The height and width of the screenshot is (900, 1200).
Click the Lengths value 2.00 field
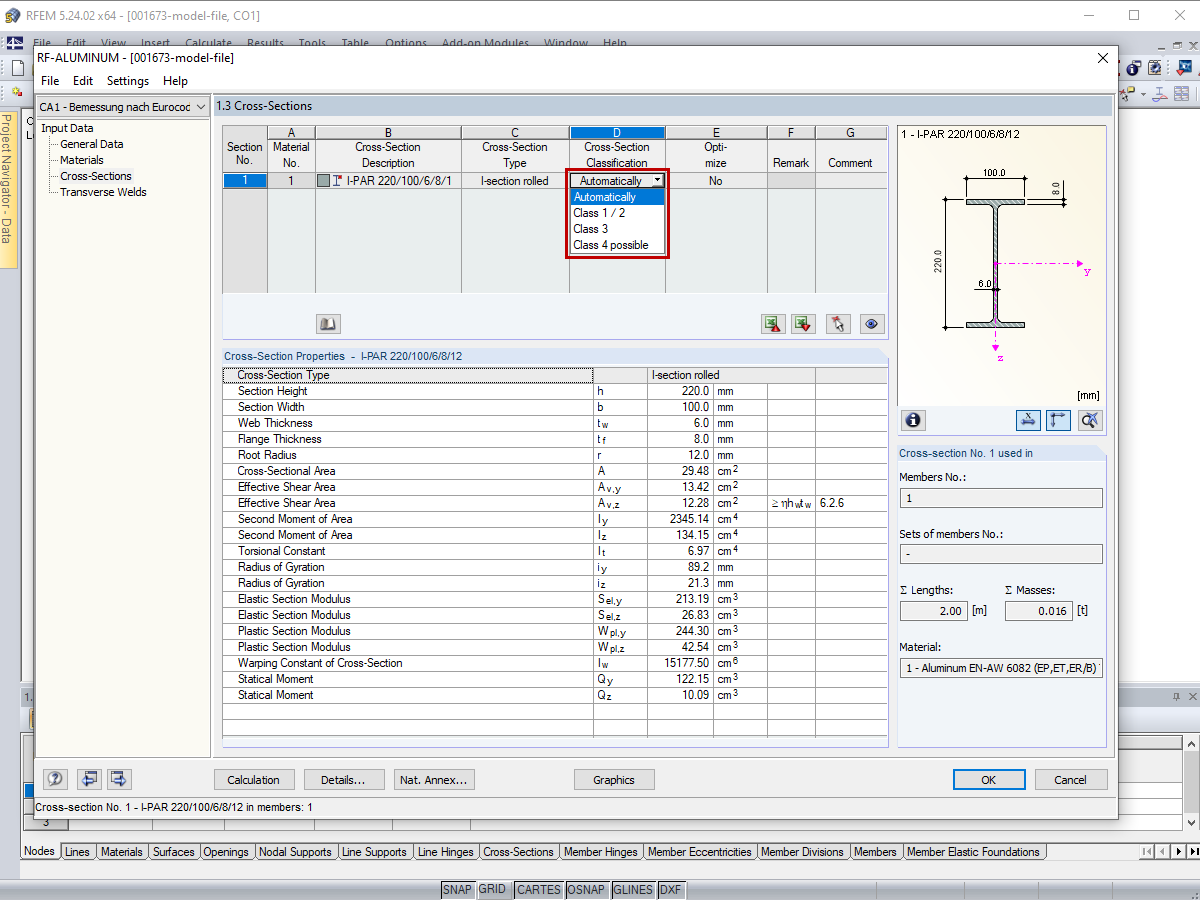pyautogui.click(x=934, y=611)
